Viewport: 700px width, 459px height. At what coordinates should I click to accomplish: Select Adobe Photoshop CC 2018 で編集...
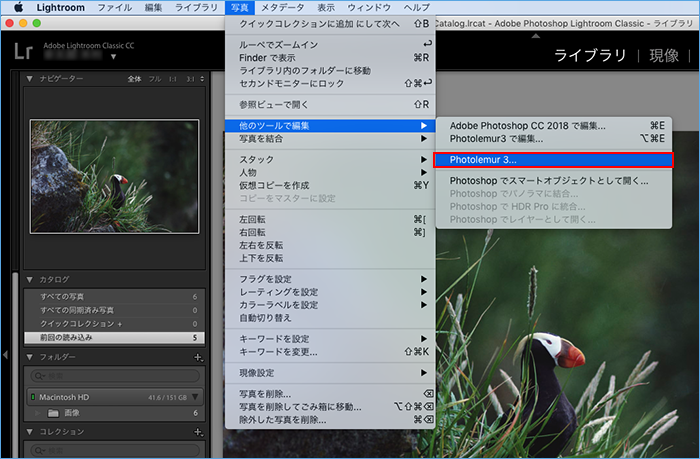[554, 126]
